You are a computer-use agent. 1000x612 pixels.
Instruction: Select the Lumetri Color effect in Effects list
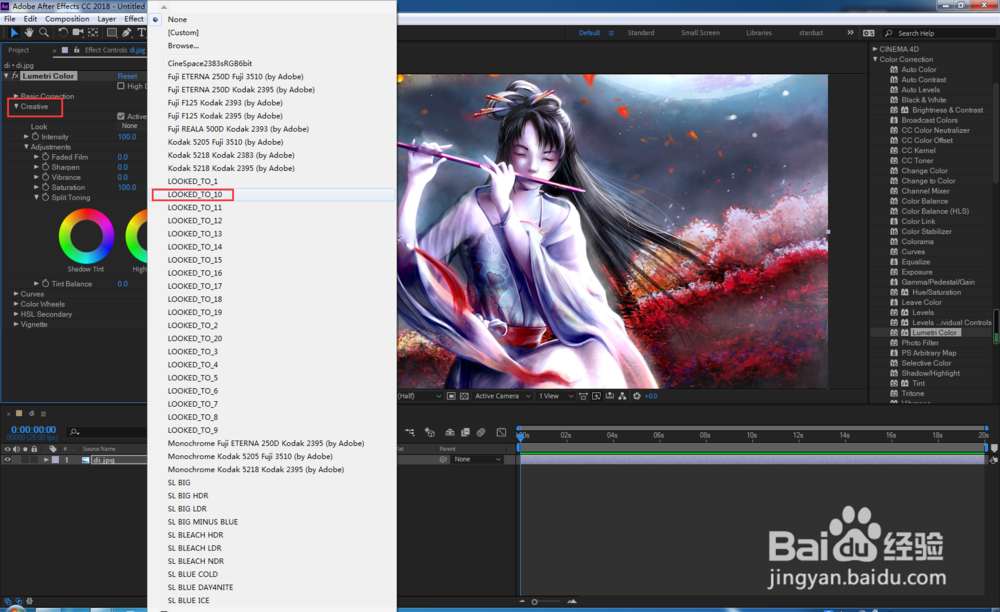pos(934,333)
